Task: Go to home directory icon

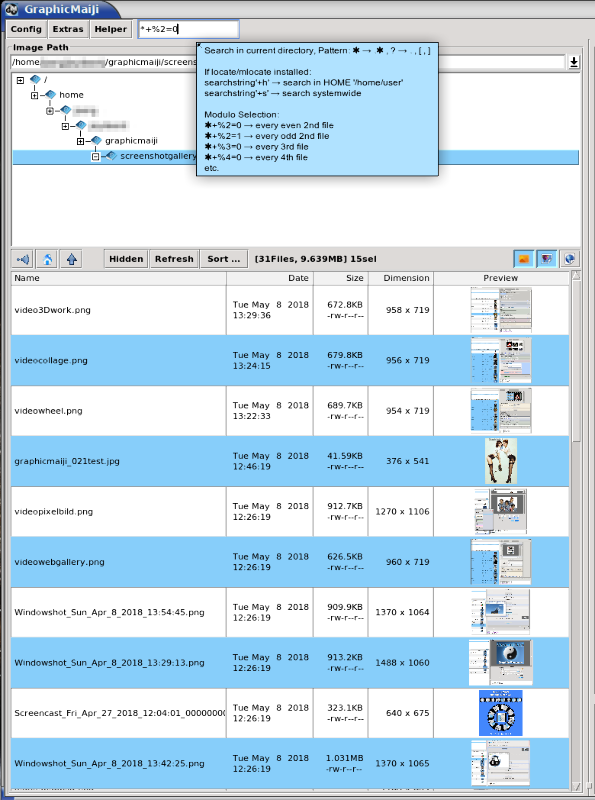Action: (x=47, y=259)
